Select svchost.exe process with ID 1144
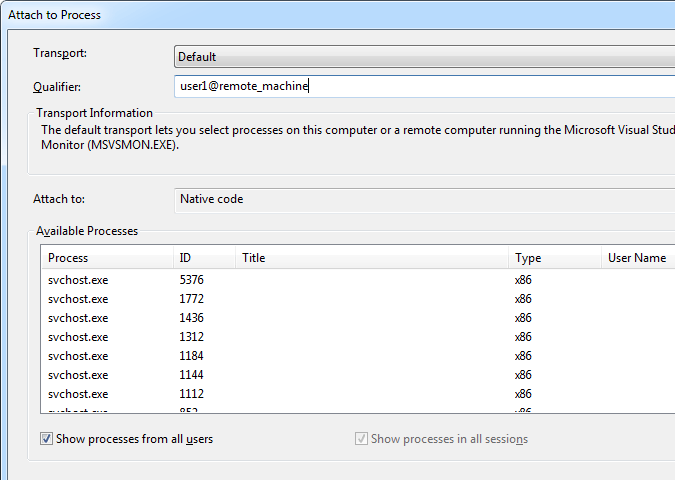Image resolution: width=675 pixels, height=480 pixels. click(x=358, y=375)
